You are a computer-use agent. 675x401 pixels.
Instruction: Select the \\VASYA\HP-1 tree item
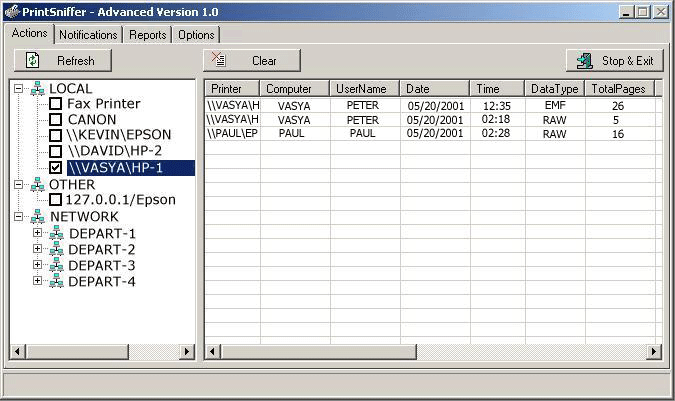[x=131, y=168]
